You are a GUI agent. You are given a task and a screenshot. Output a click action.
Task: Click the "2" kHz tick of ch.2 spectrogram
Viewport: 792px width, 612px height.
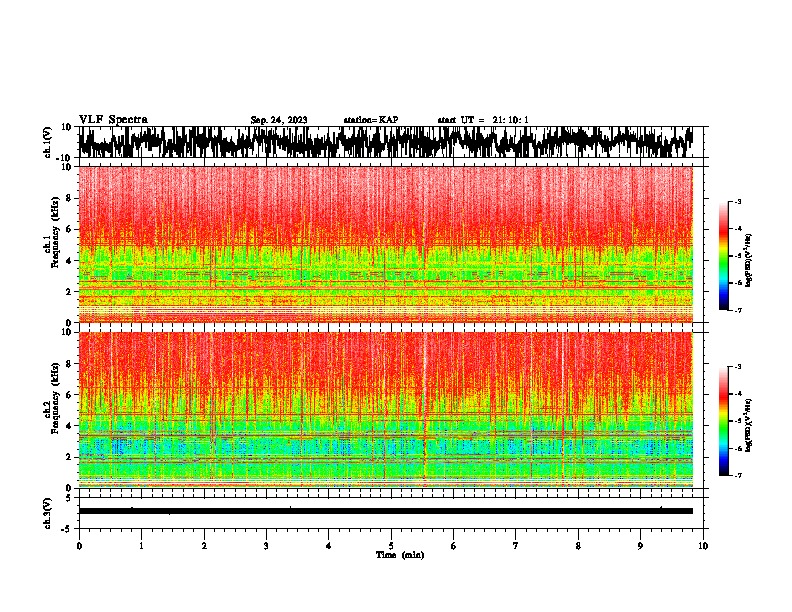point(69,457)
